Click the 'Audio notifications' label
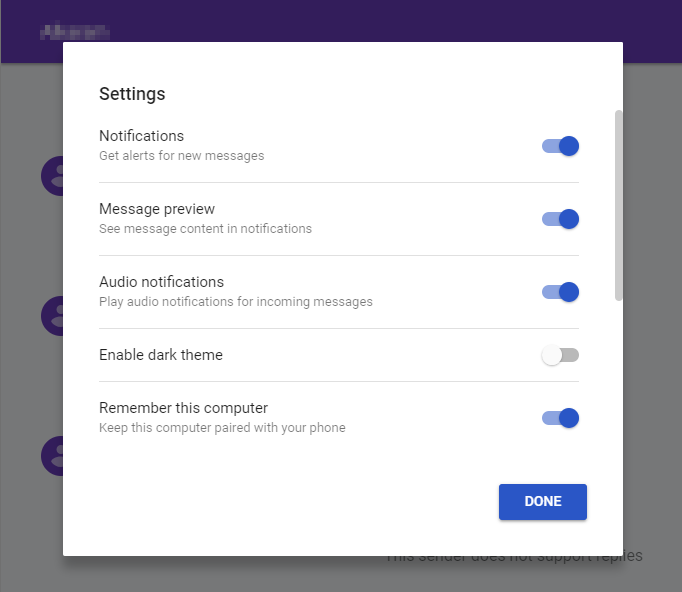682x592 pixels. pyautogui.click(x=161, y=282)
